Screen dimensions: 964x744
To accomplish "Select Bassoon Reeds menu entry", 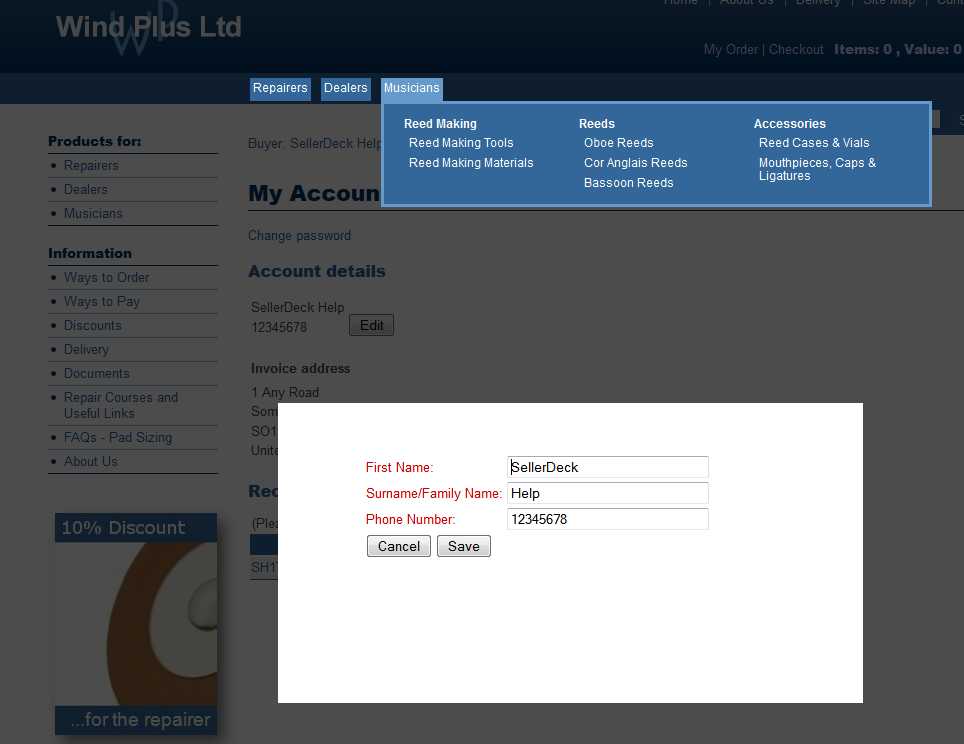I will tap(628, 183).
